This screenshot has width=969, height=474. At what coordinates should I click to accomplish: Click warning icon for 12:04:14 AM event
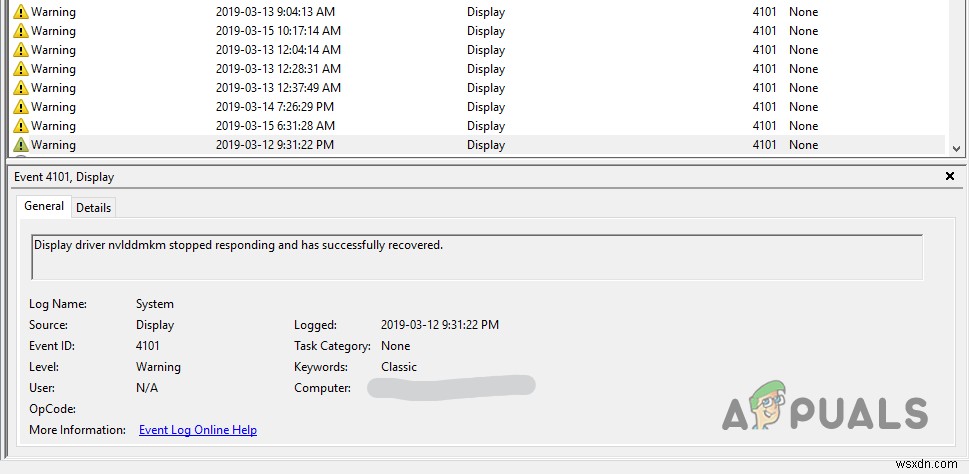[21, 50]
